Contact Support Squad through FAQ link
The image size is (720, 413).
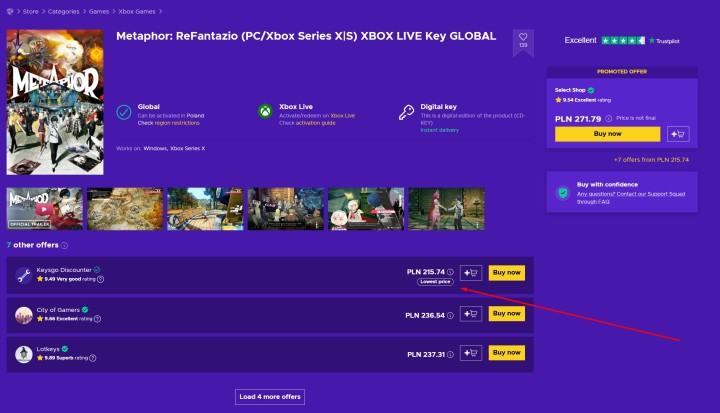click(631, 198)
